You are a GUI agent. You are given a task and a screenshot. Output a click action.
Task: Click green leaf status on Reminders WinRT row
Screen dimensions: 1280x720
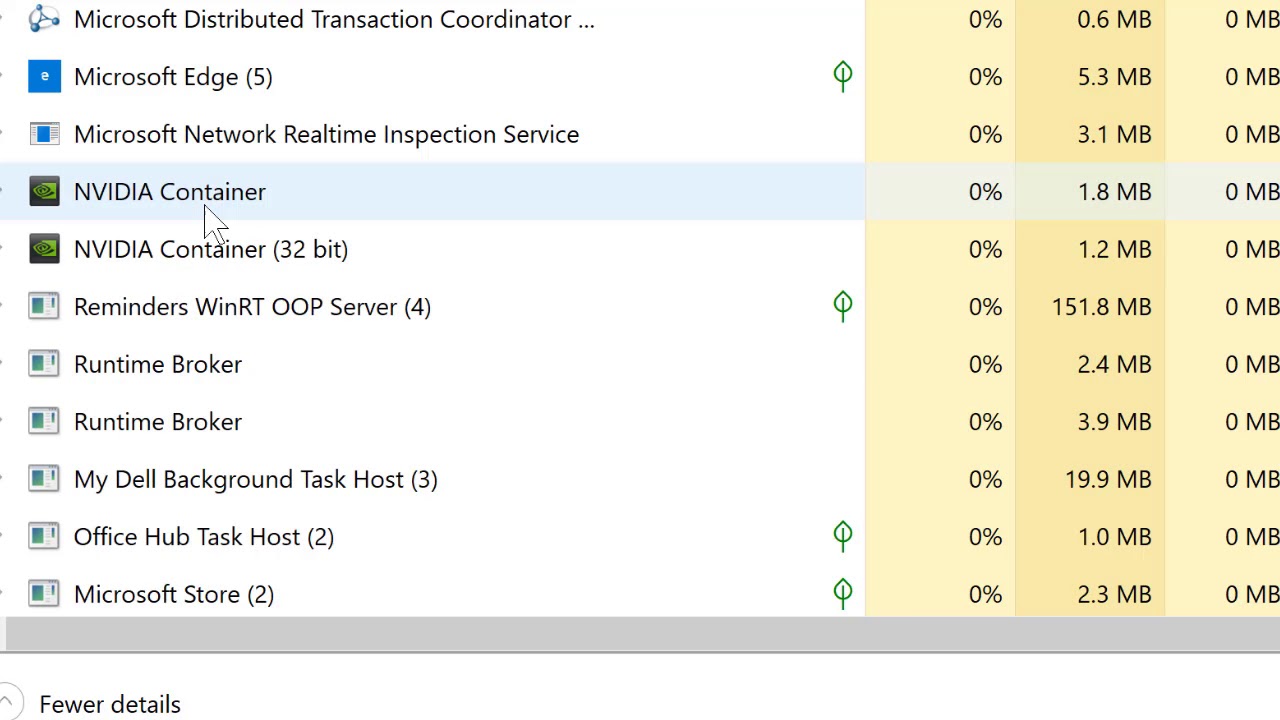coord(843,306)
